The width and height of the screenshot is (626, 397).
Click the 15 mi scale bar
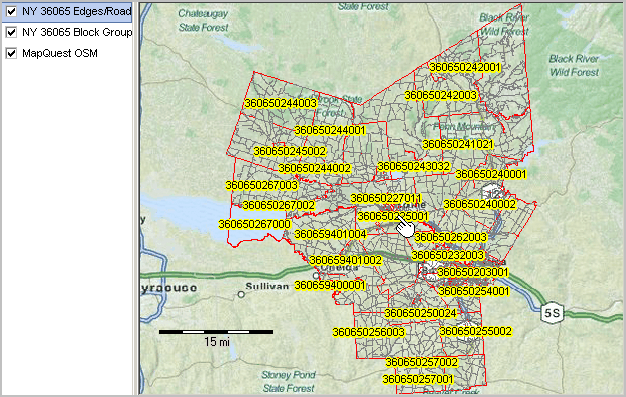[216, 332]
